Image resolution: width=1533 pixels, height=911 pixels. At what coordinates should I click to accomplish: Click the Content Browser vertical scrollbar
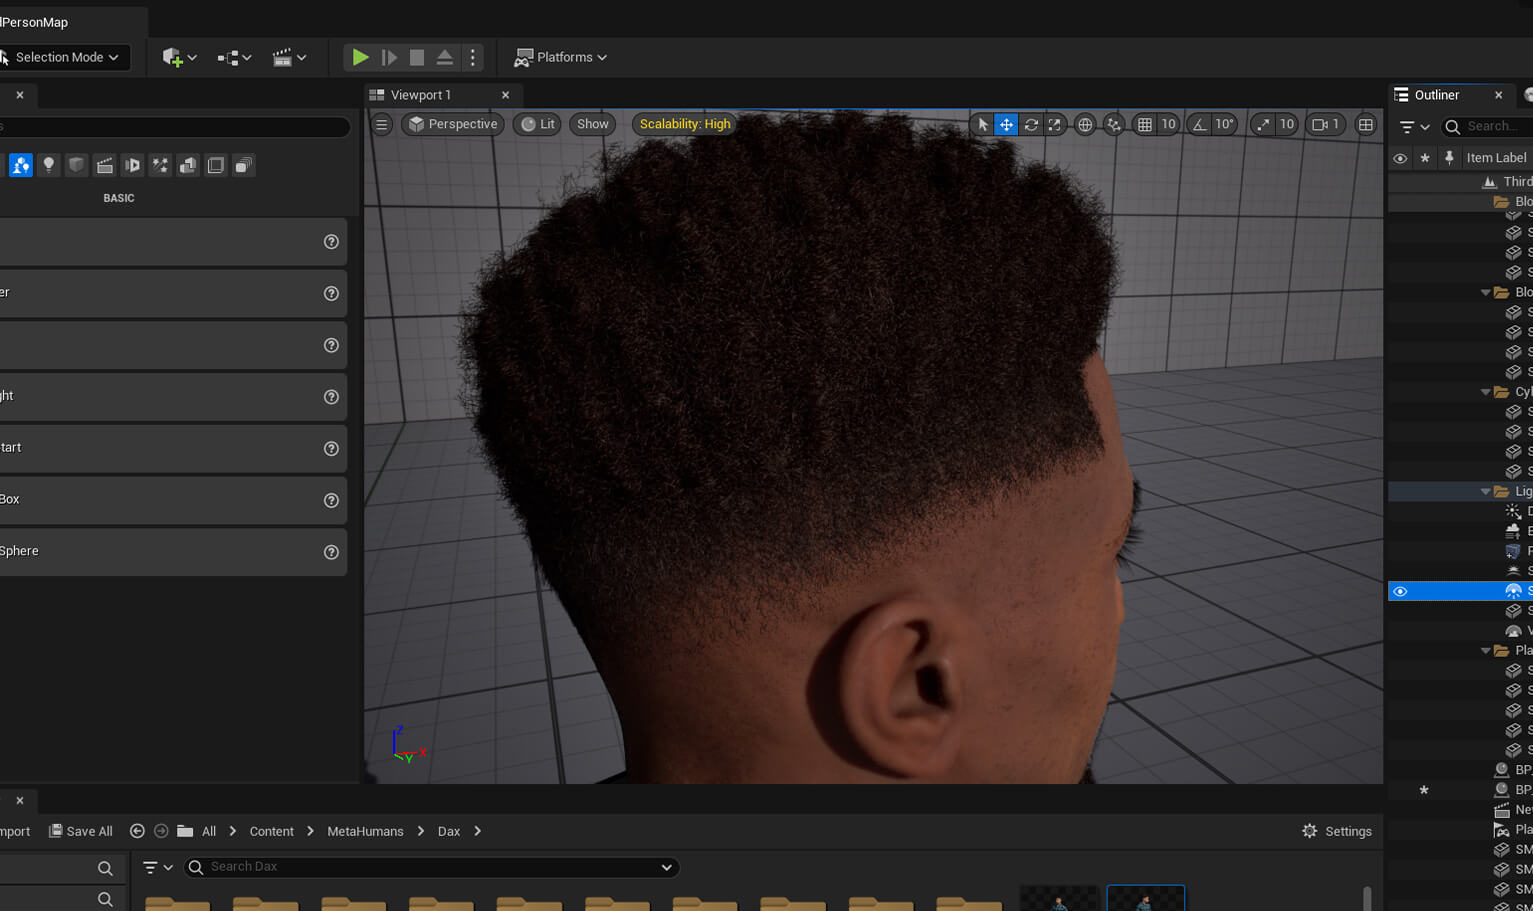click(x=1366, y=896)
